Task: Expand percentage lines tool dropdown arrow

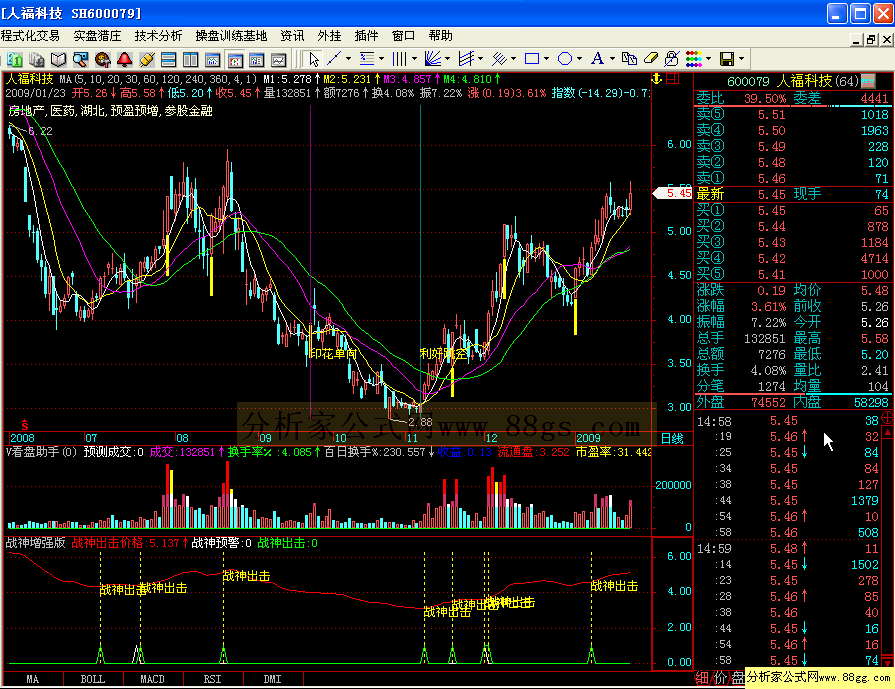Action: click(381, 59)
